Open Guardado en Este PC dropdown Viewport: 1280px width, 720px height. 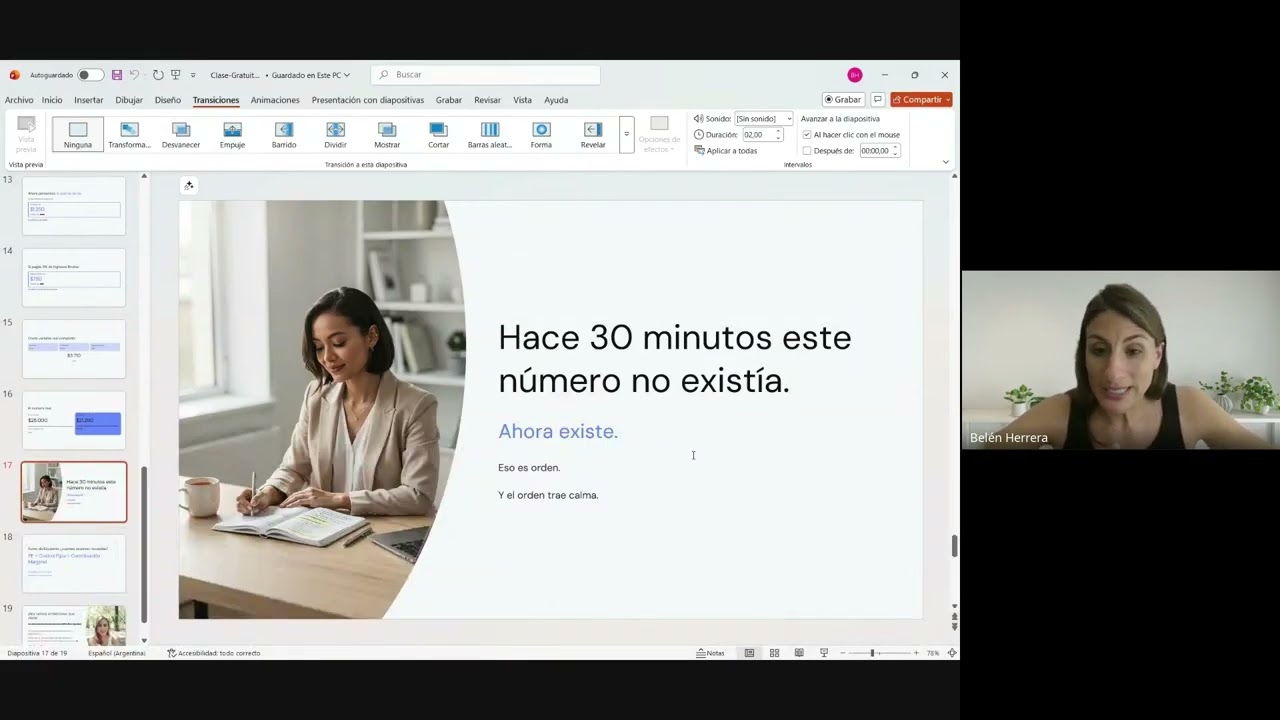[311, 75]
